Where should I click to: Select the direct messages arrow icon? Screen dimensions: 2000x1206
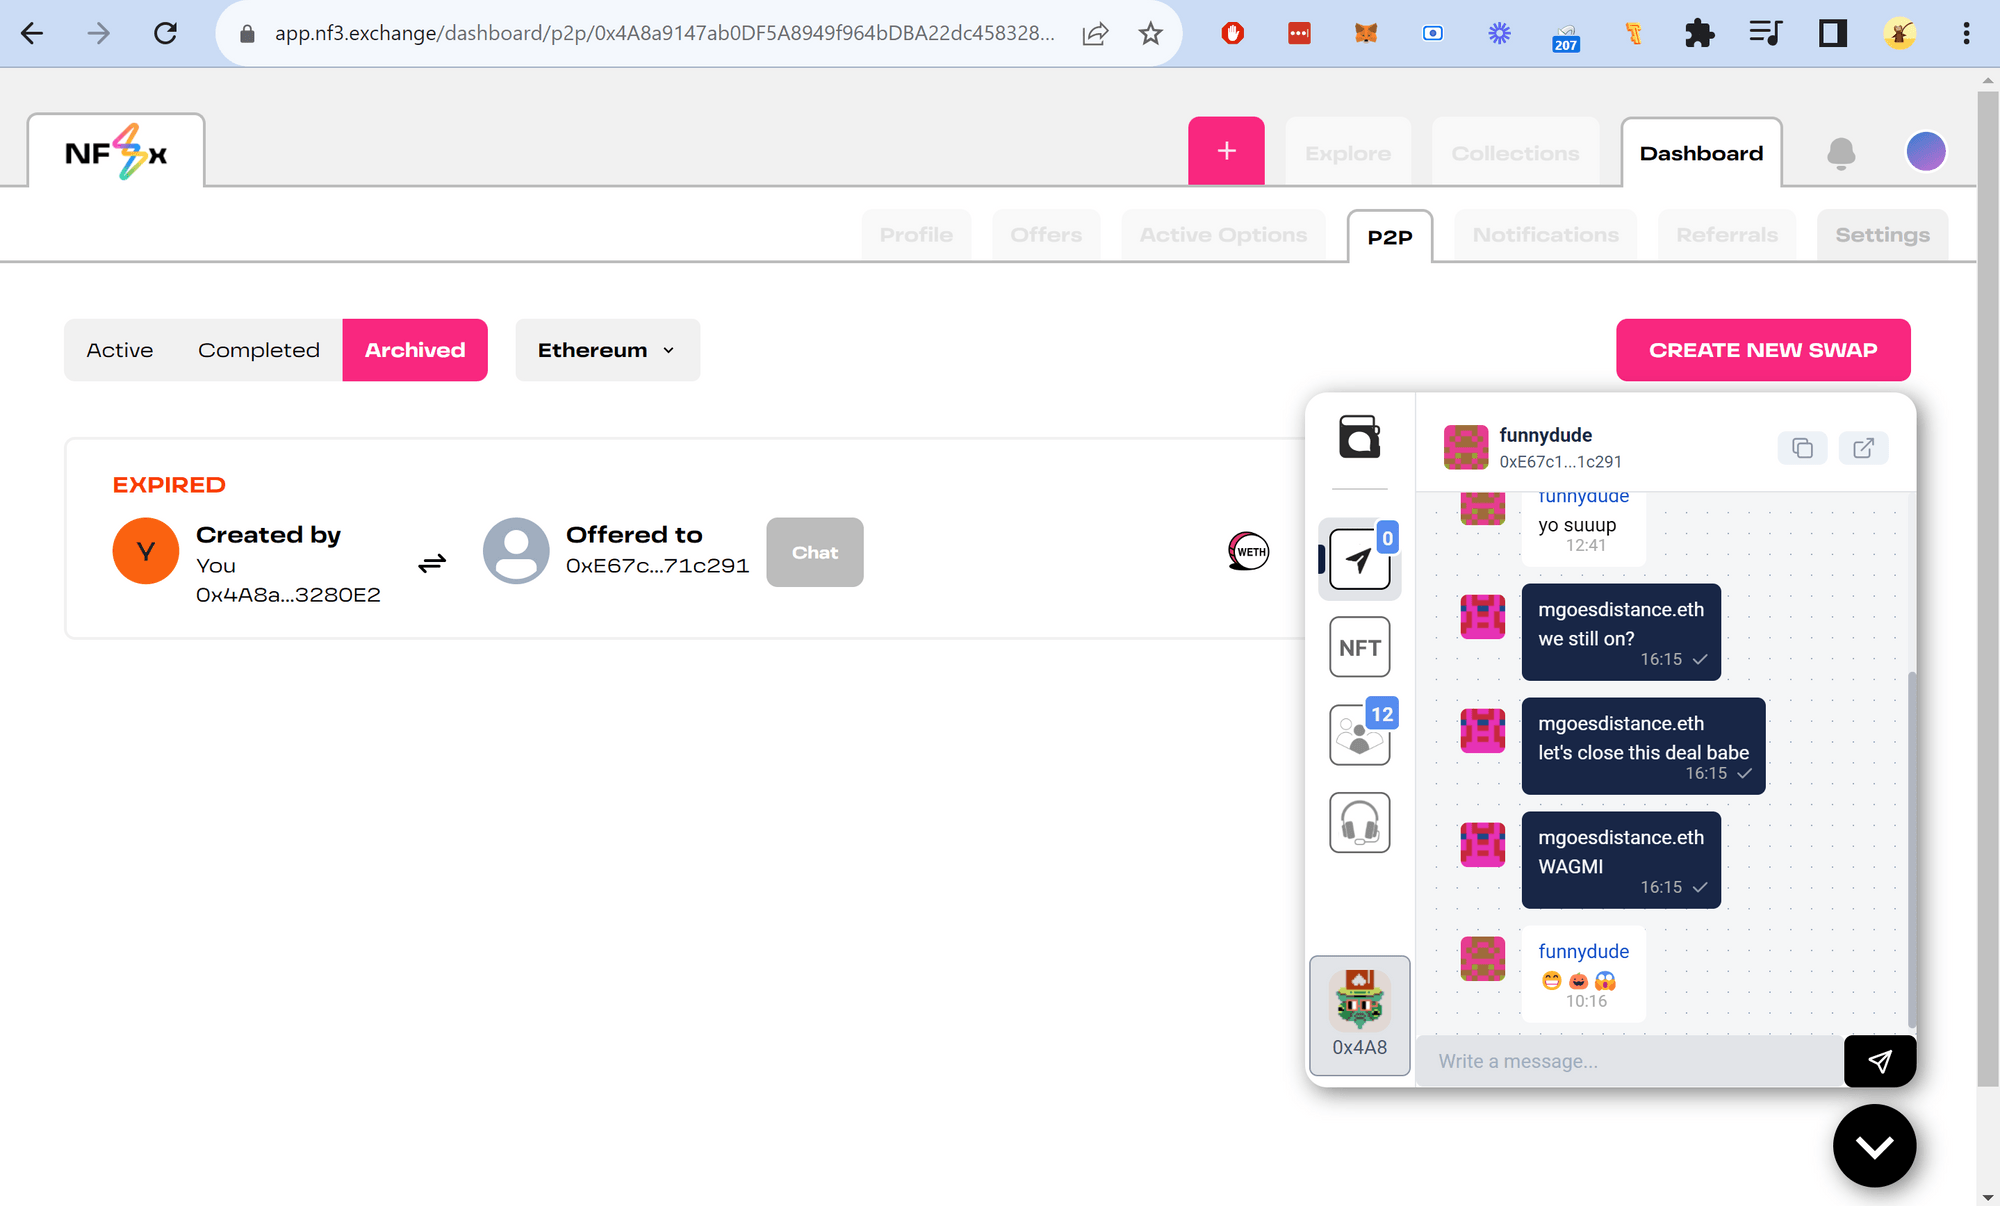click(1359, 560)
